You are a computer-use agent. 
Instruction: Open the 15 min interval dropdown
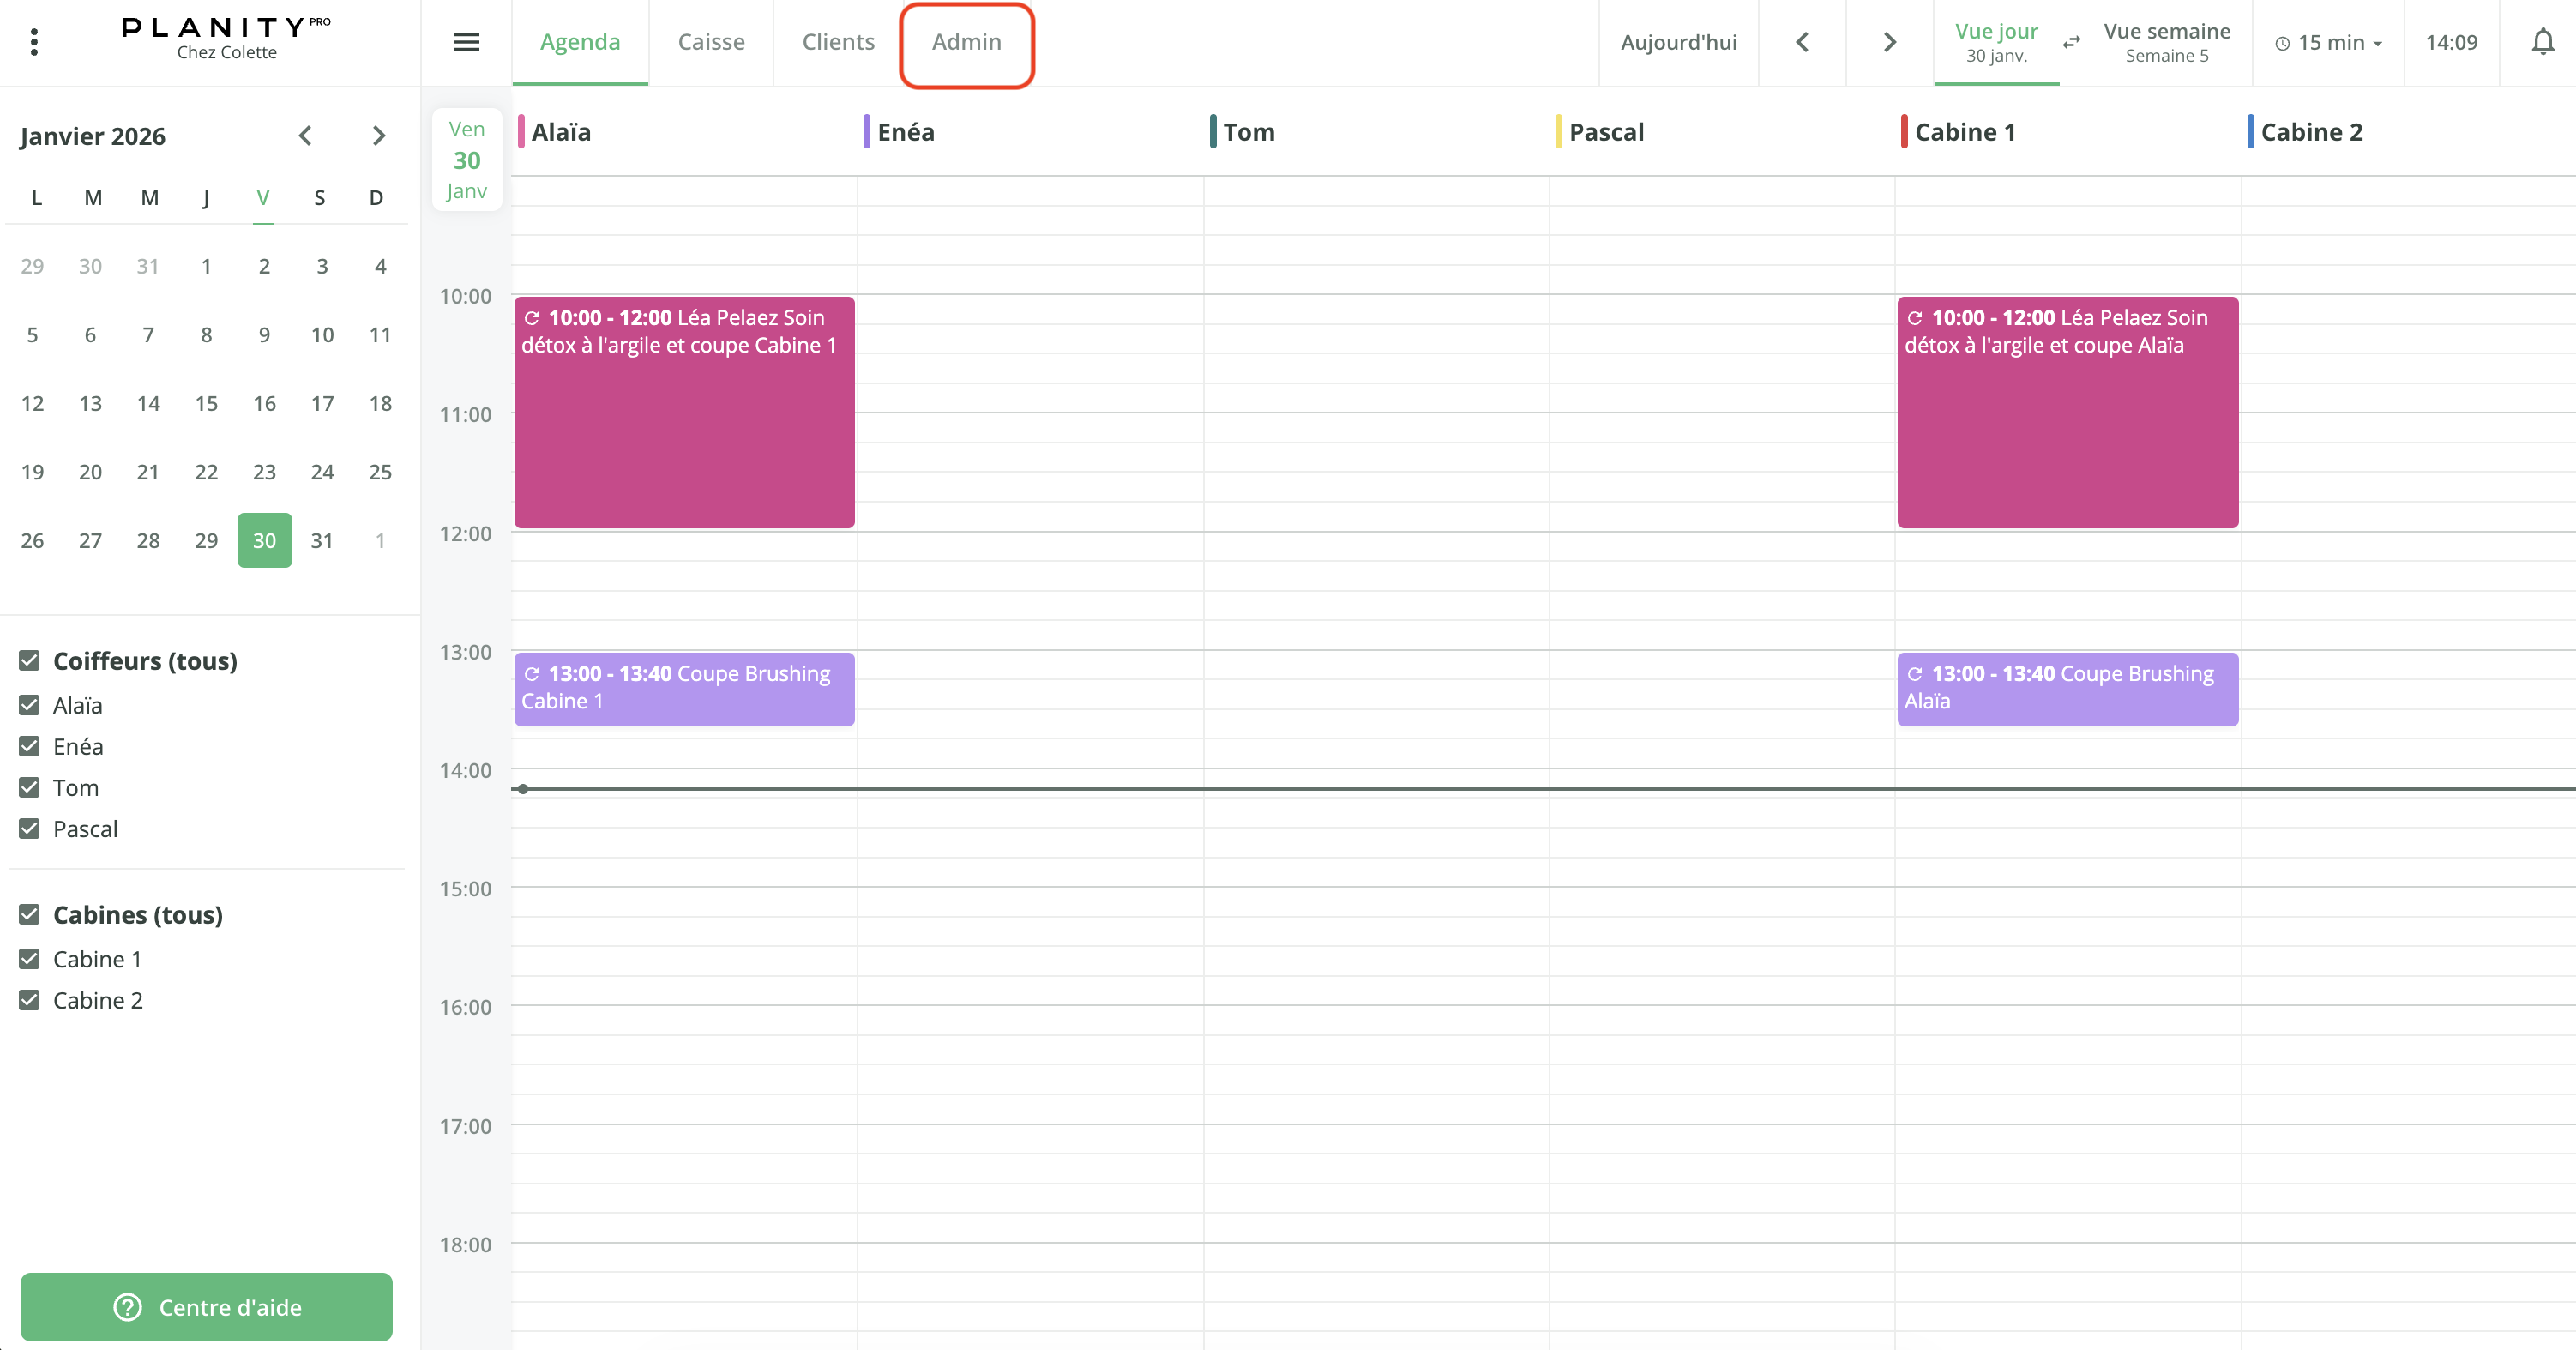(x=2329, y=43)
